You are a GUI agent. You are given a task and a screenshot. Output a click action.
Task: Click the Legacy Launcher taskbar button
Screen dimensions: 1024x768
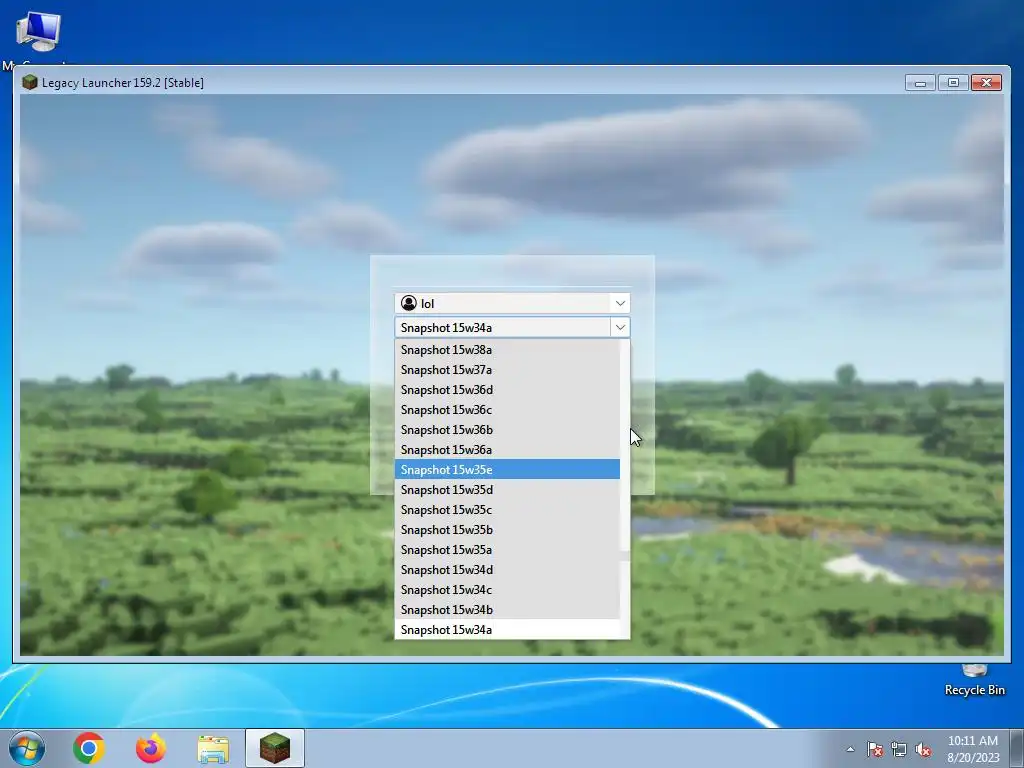click(275, 748)
